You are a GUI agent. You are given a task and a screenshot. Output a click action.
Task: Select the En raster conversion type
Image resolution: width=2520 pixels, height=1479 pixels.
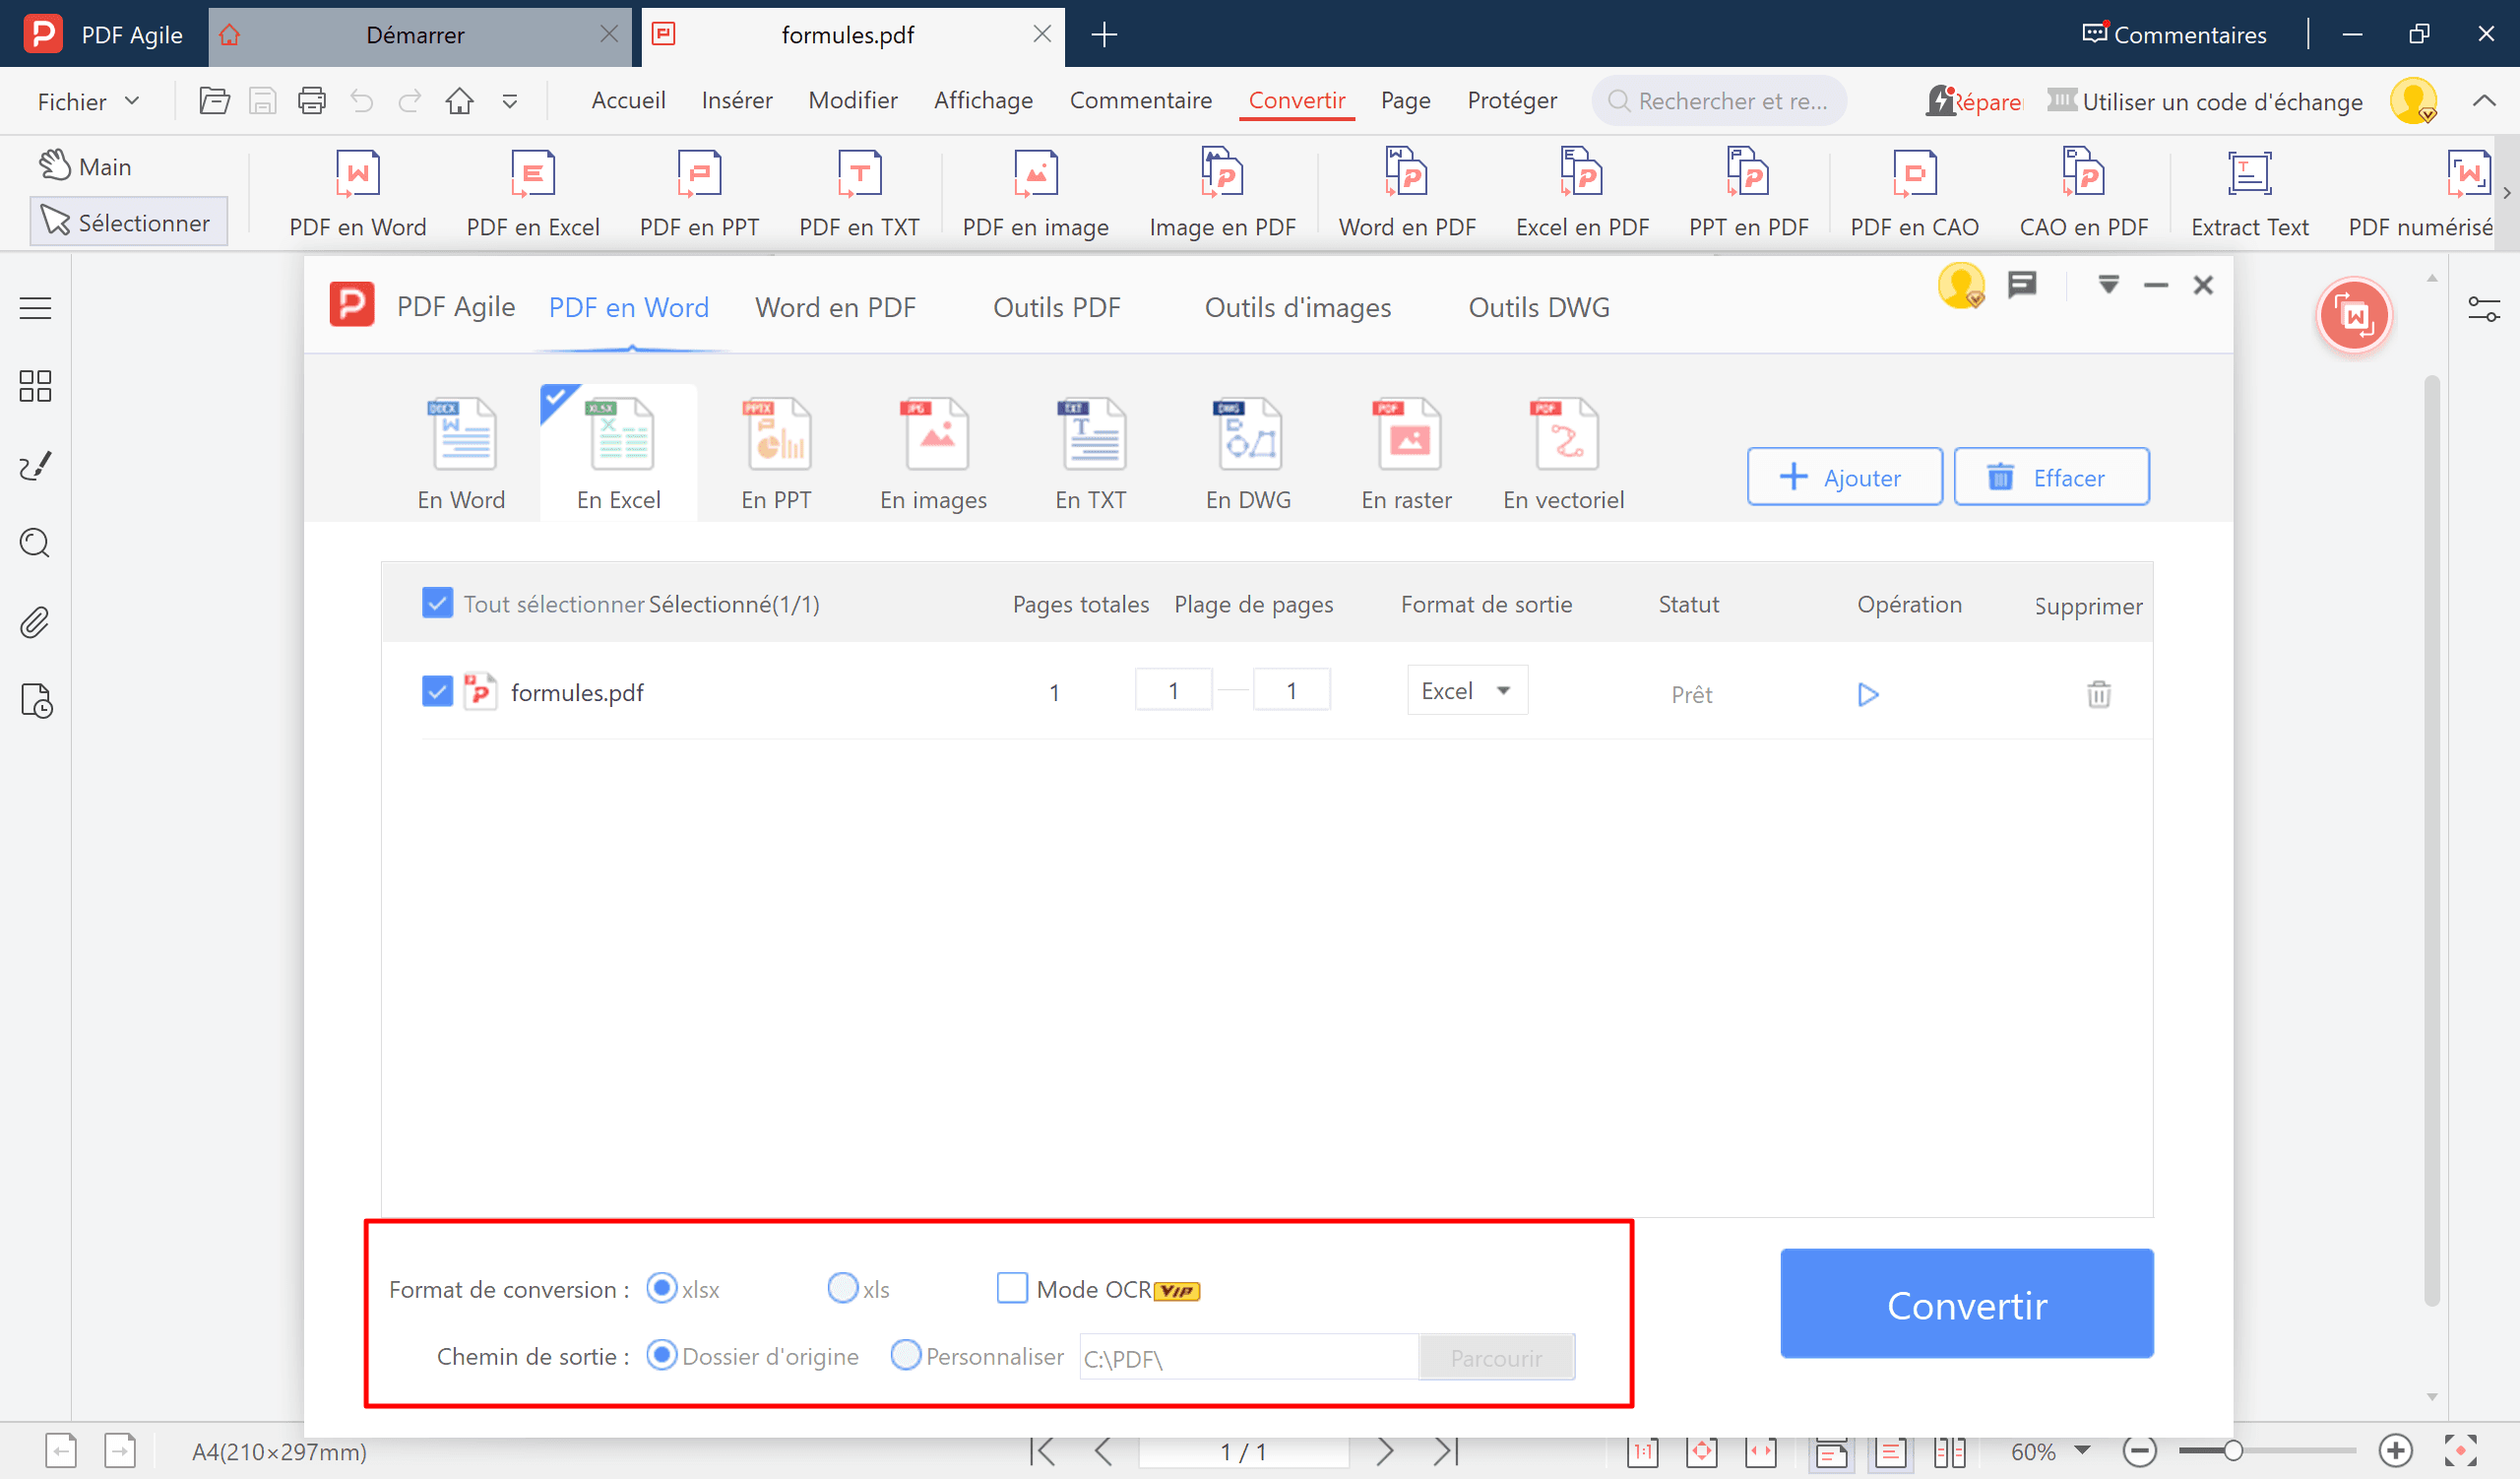1406,455
